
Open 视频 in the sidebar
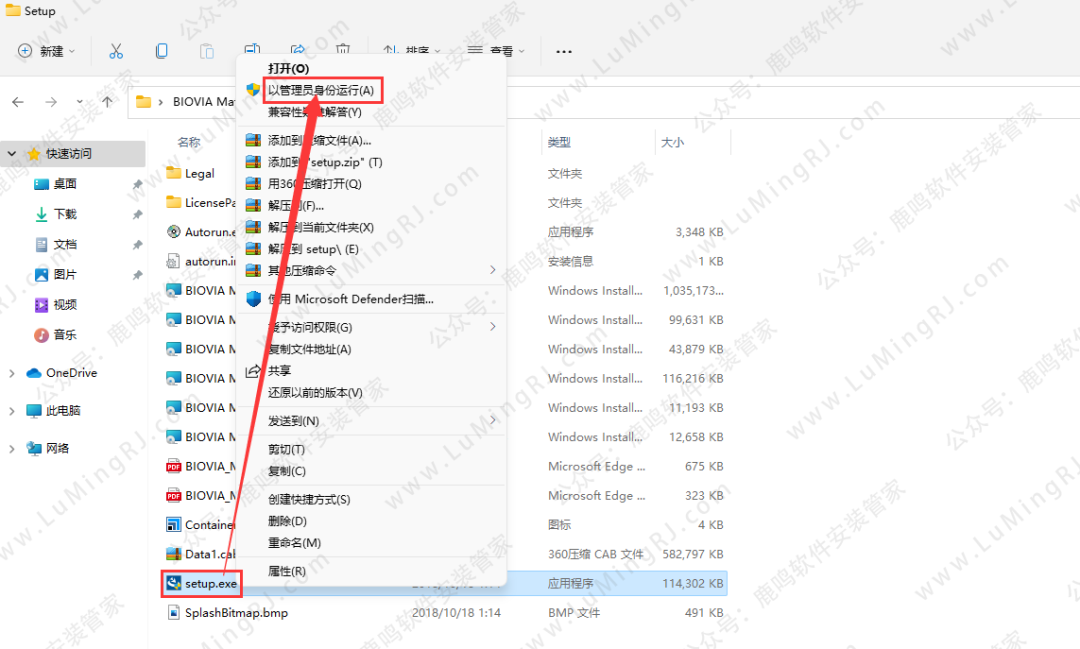[65, 305]
